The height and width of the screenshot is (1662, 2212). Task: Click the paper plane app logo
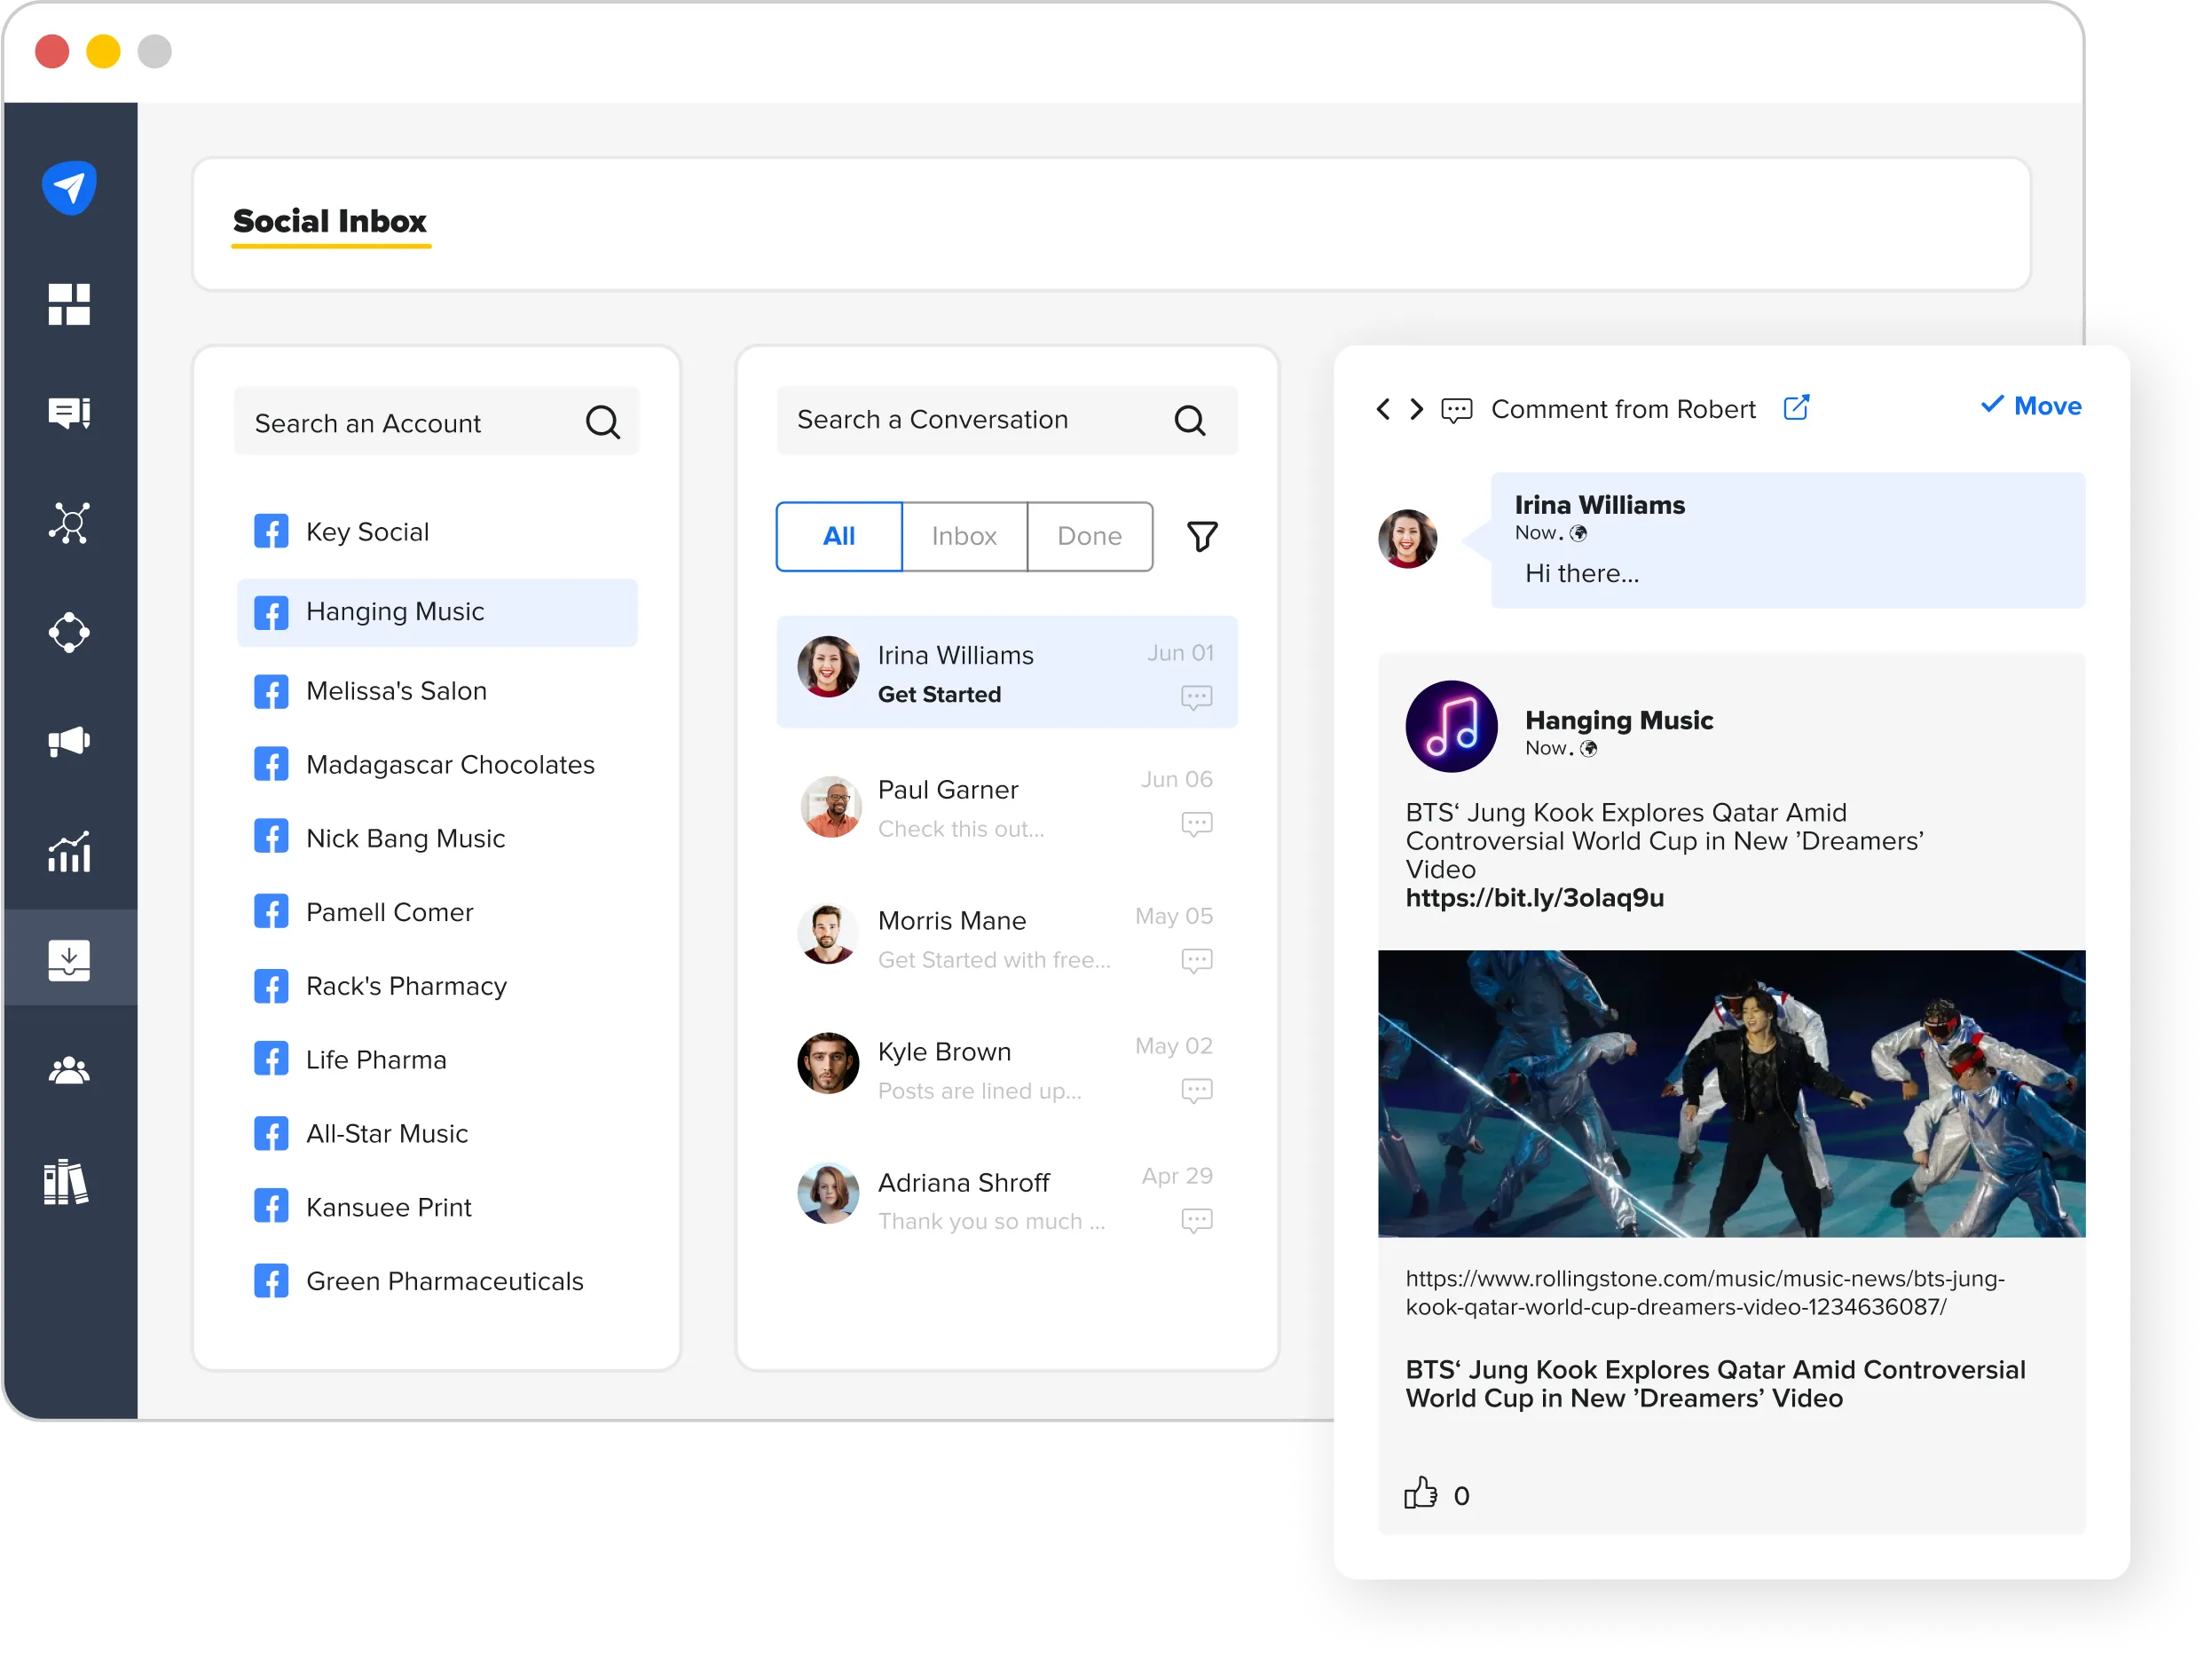click(69, 187)
